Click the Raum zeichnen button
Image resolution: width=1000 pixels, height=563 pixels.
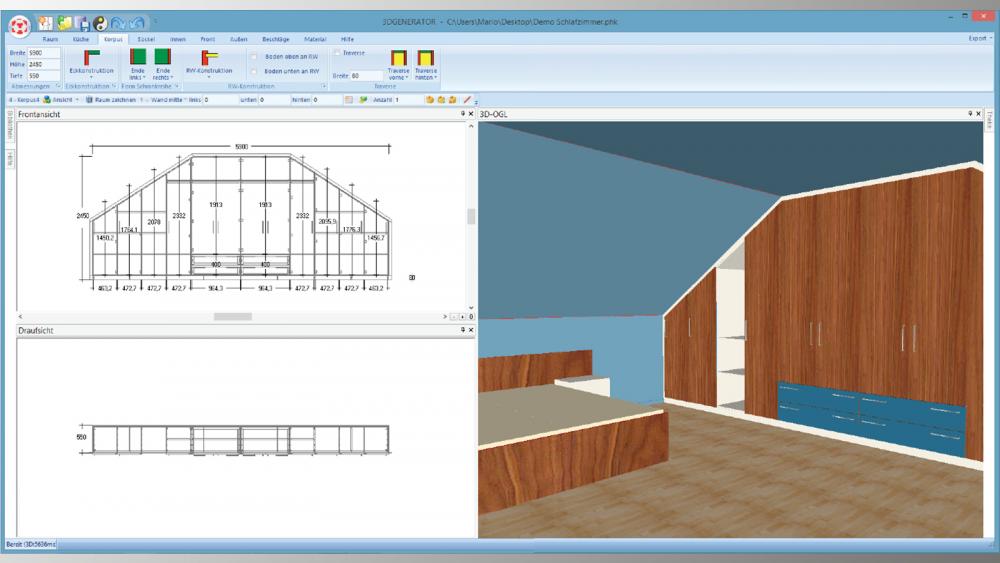[x=110, y=100]
